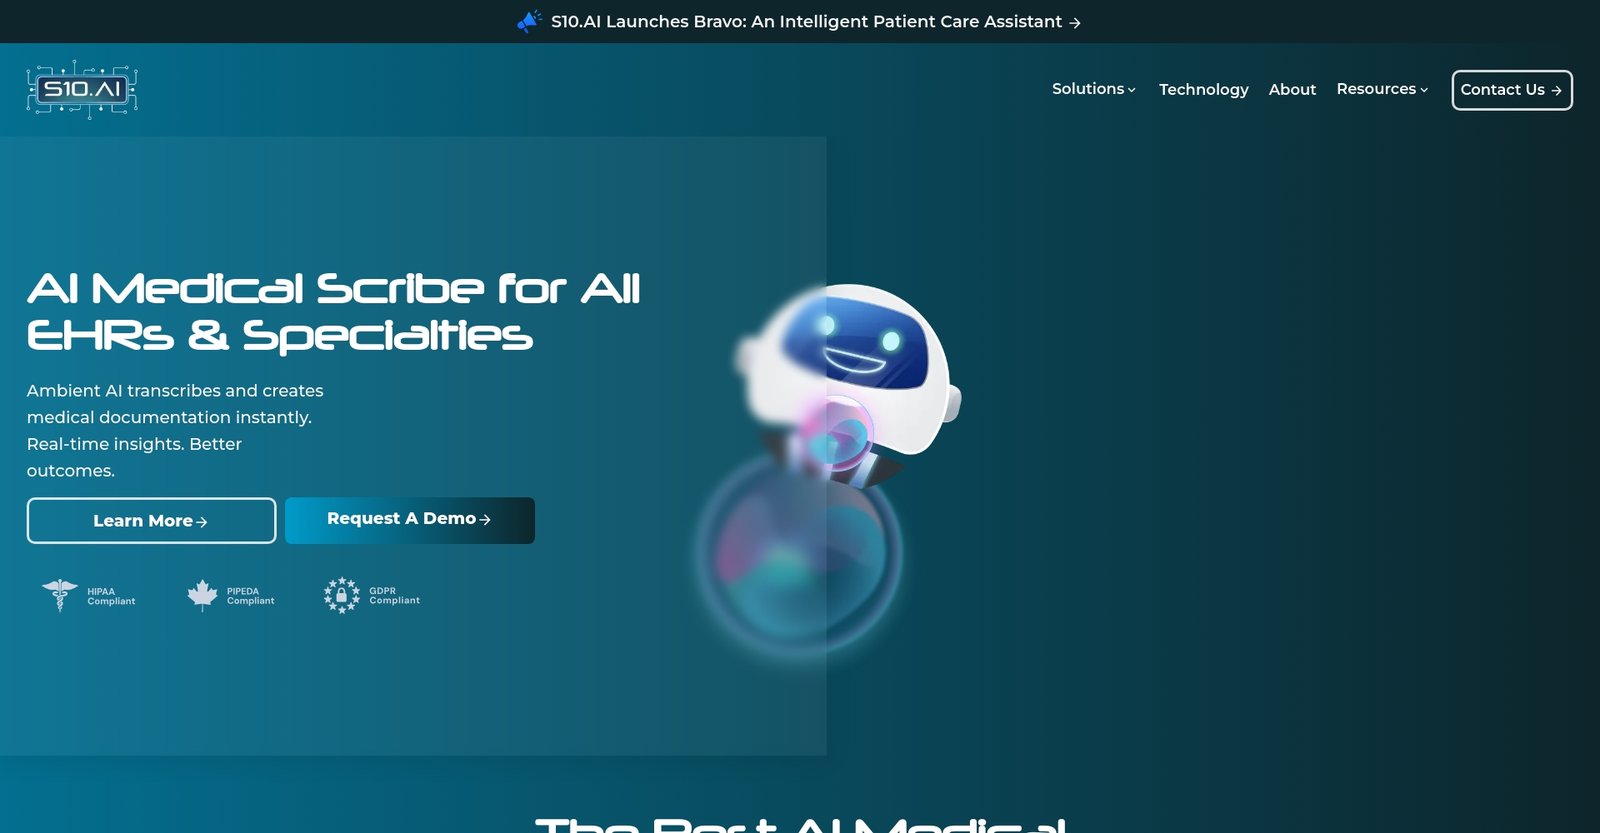Click the Request A Demo button

409,520
